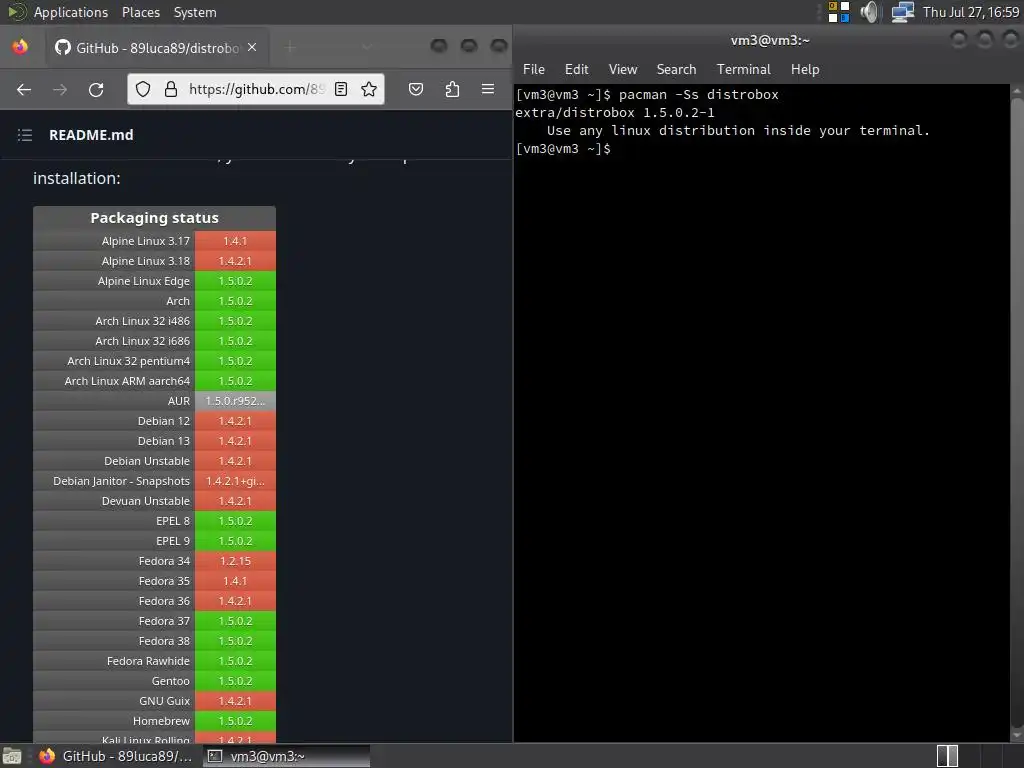Toggle Firefox reader view
The image size is (1024, 768).
(341, 89)
